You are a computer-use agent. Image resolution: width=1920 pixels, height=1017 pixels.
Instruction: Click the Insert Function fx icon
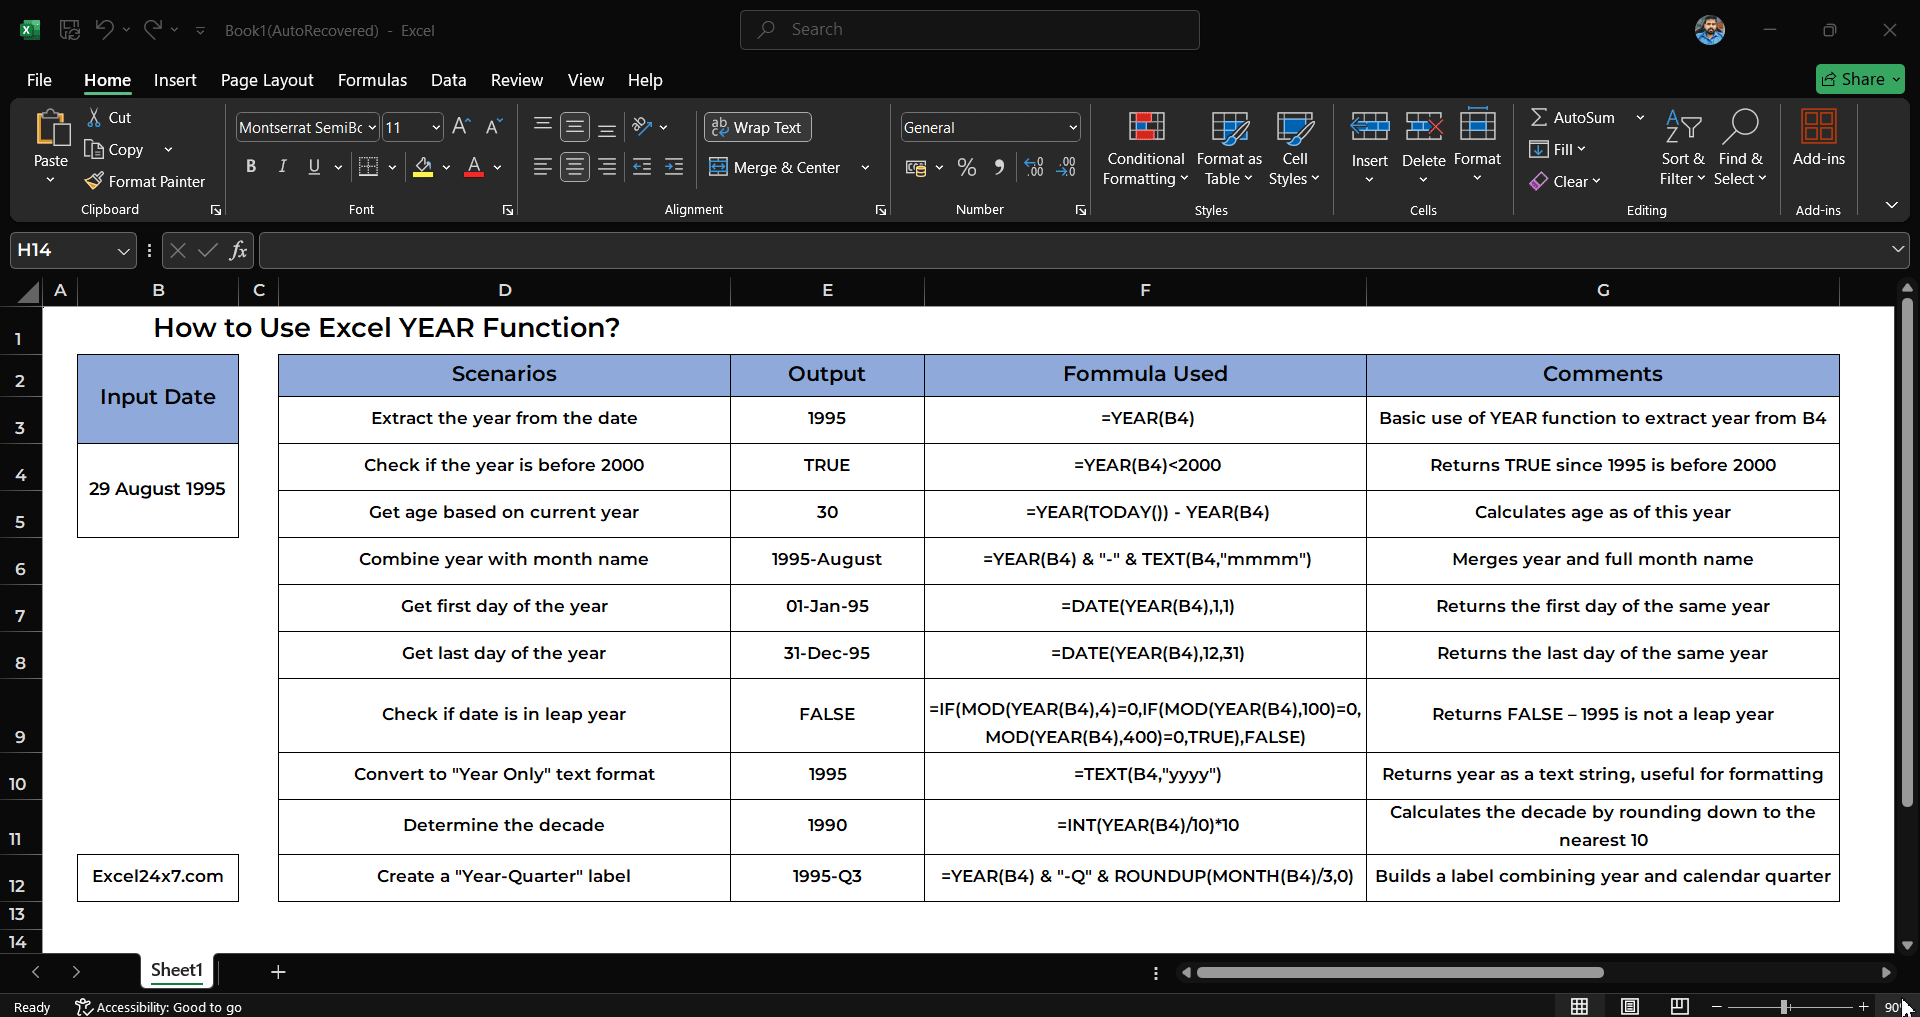(238, 250)
